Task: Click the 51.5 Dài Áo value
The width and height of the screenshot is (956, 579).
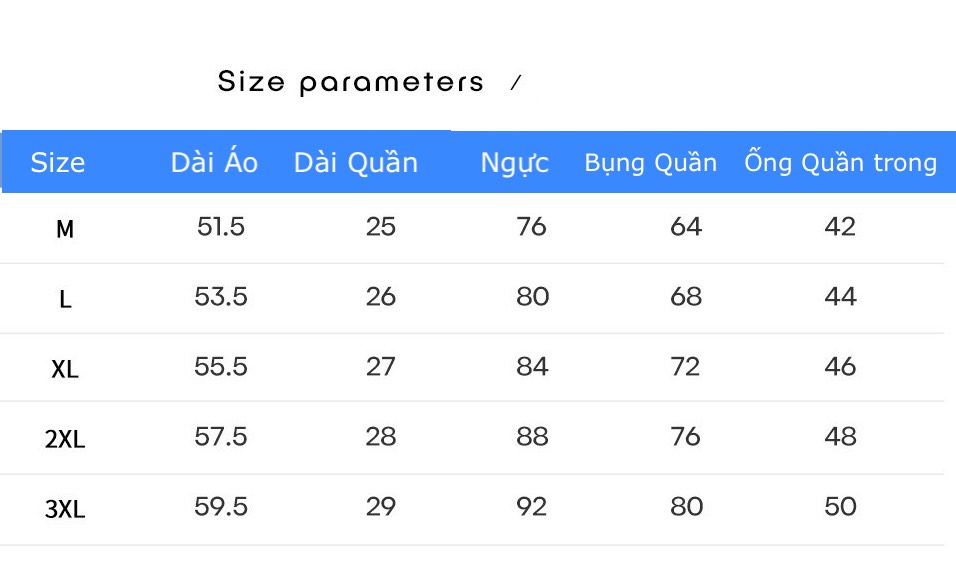Action: [x=221, y=227]
